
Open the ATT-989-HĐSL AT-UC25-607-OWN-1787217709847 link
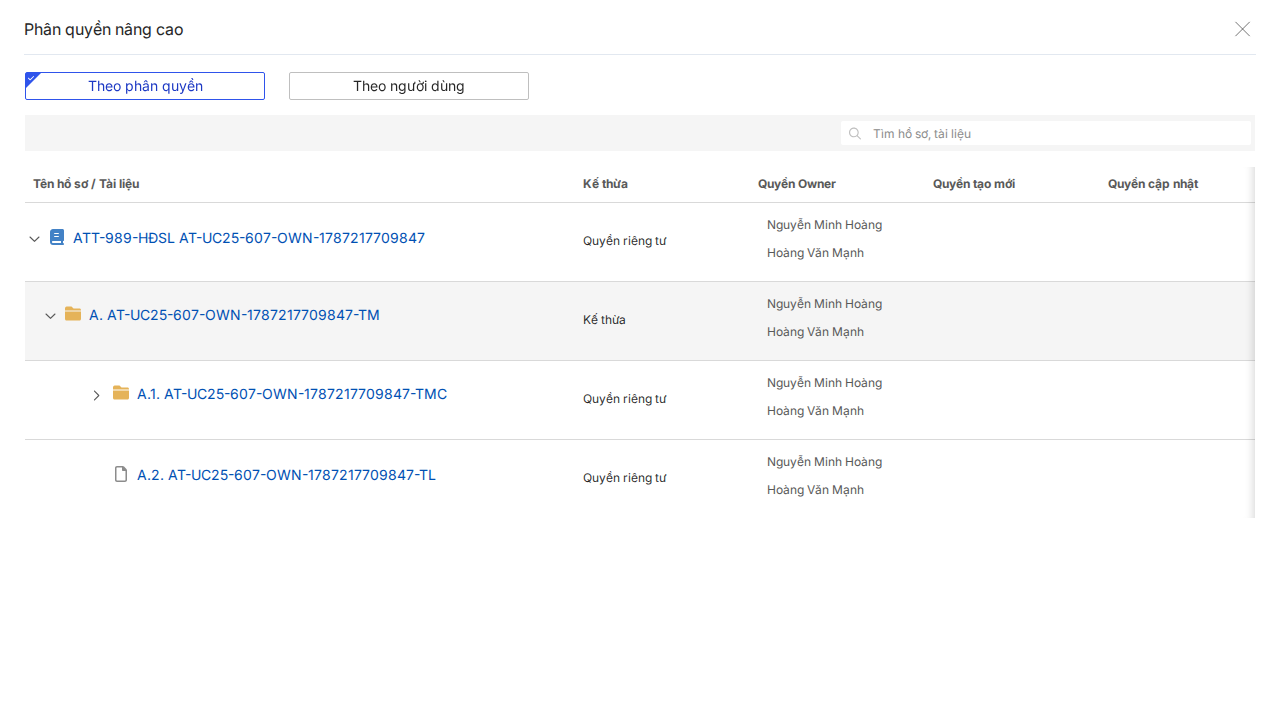[249, 238]
